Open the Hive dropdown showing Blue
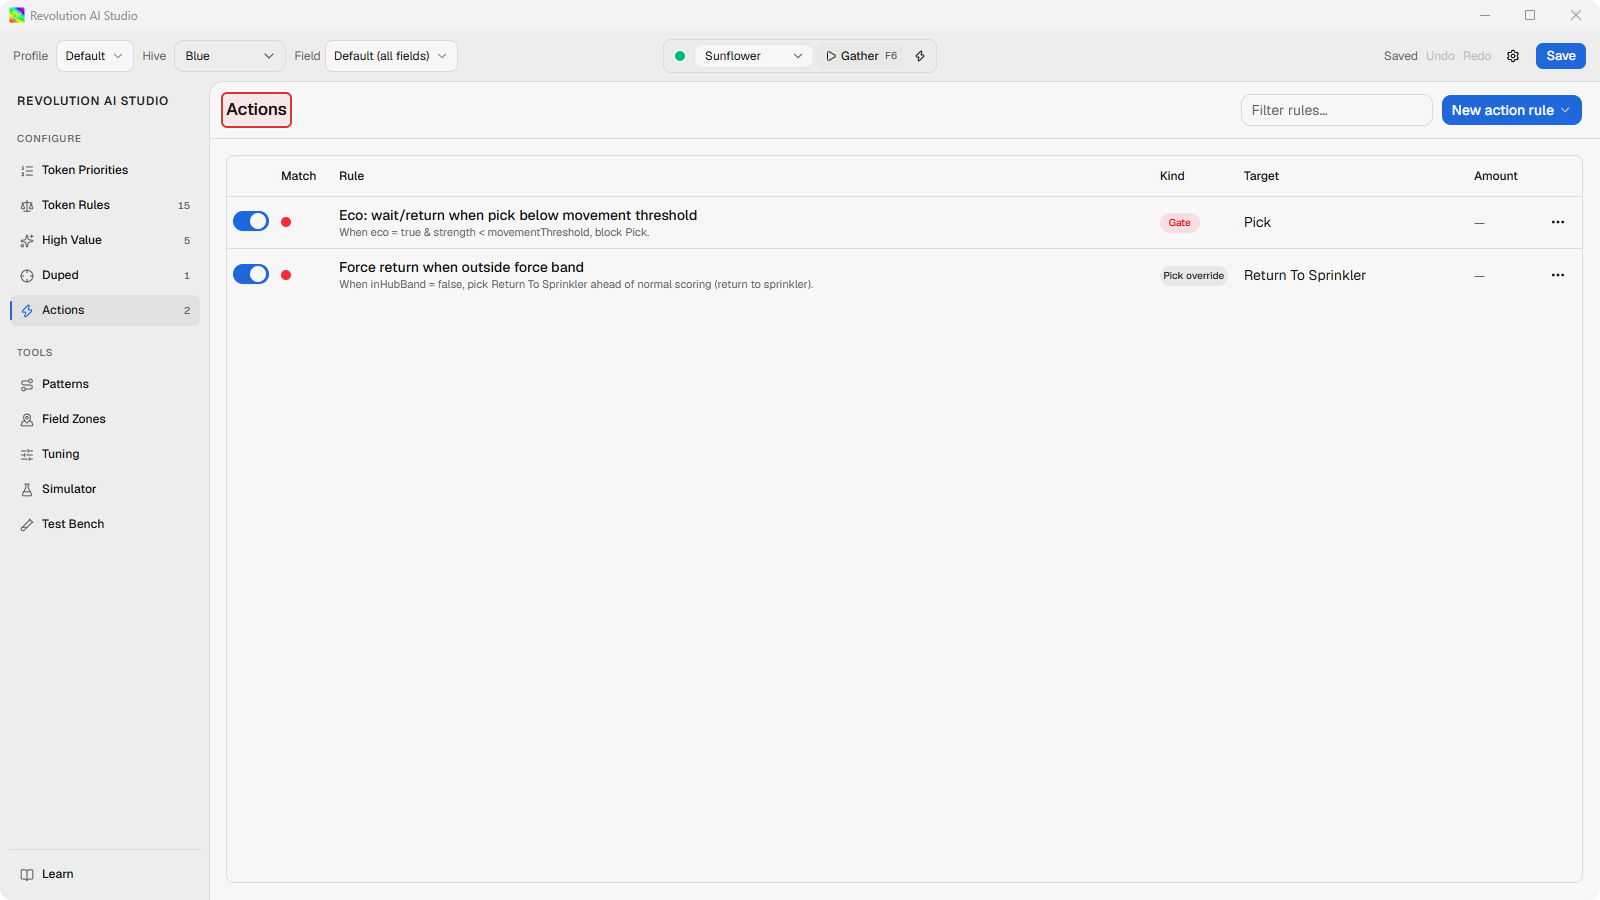1600x900 pixels. [230, 56]
